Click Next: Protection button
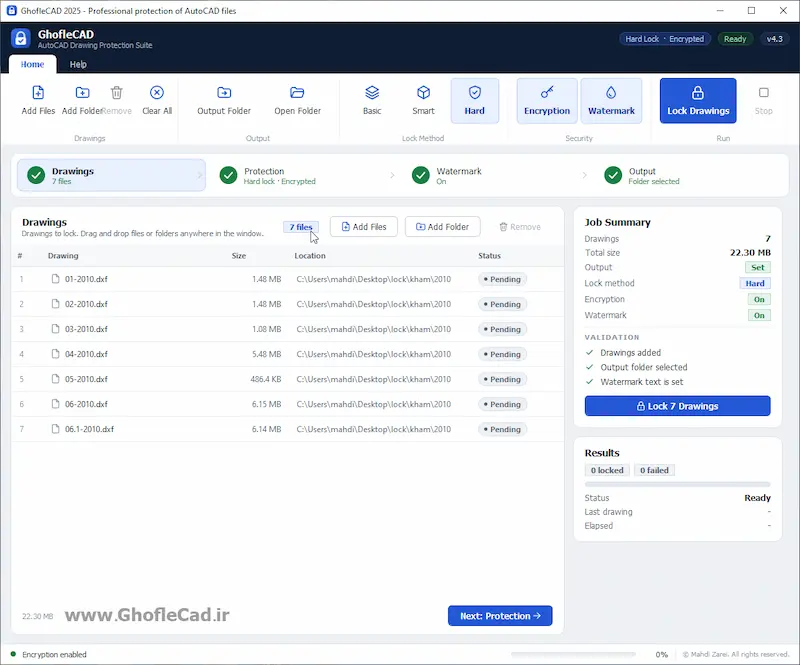 [500, 615]
